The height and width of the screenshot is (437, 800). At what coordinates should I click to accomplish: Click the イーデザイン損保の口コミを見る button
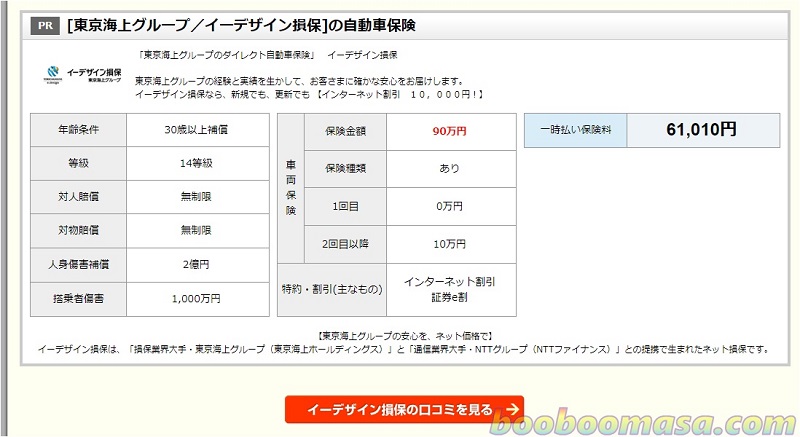(404, 409)
